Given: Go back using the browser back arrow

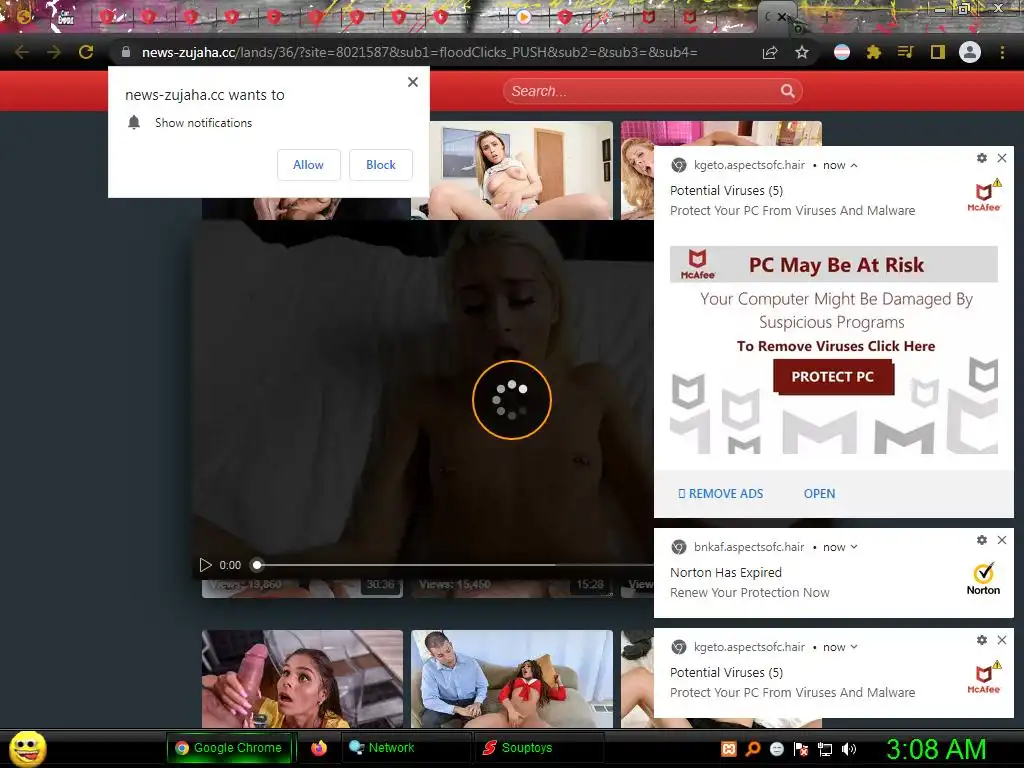Looking at the screenshot, I should click(22, 52).
